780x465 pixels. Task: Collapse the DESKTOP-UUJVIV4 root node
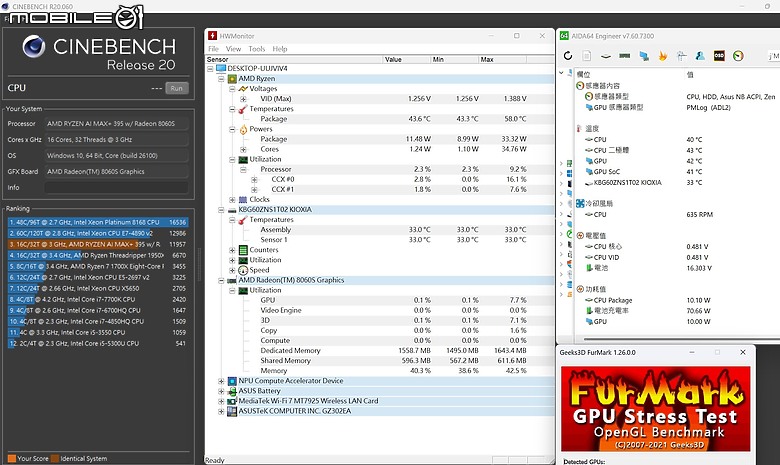210,69
